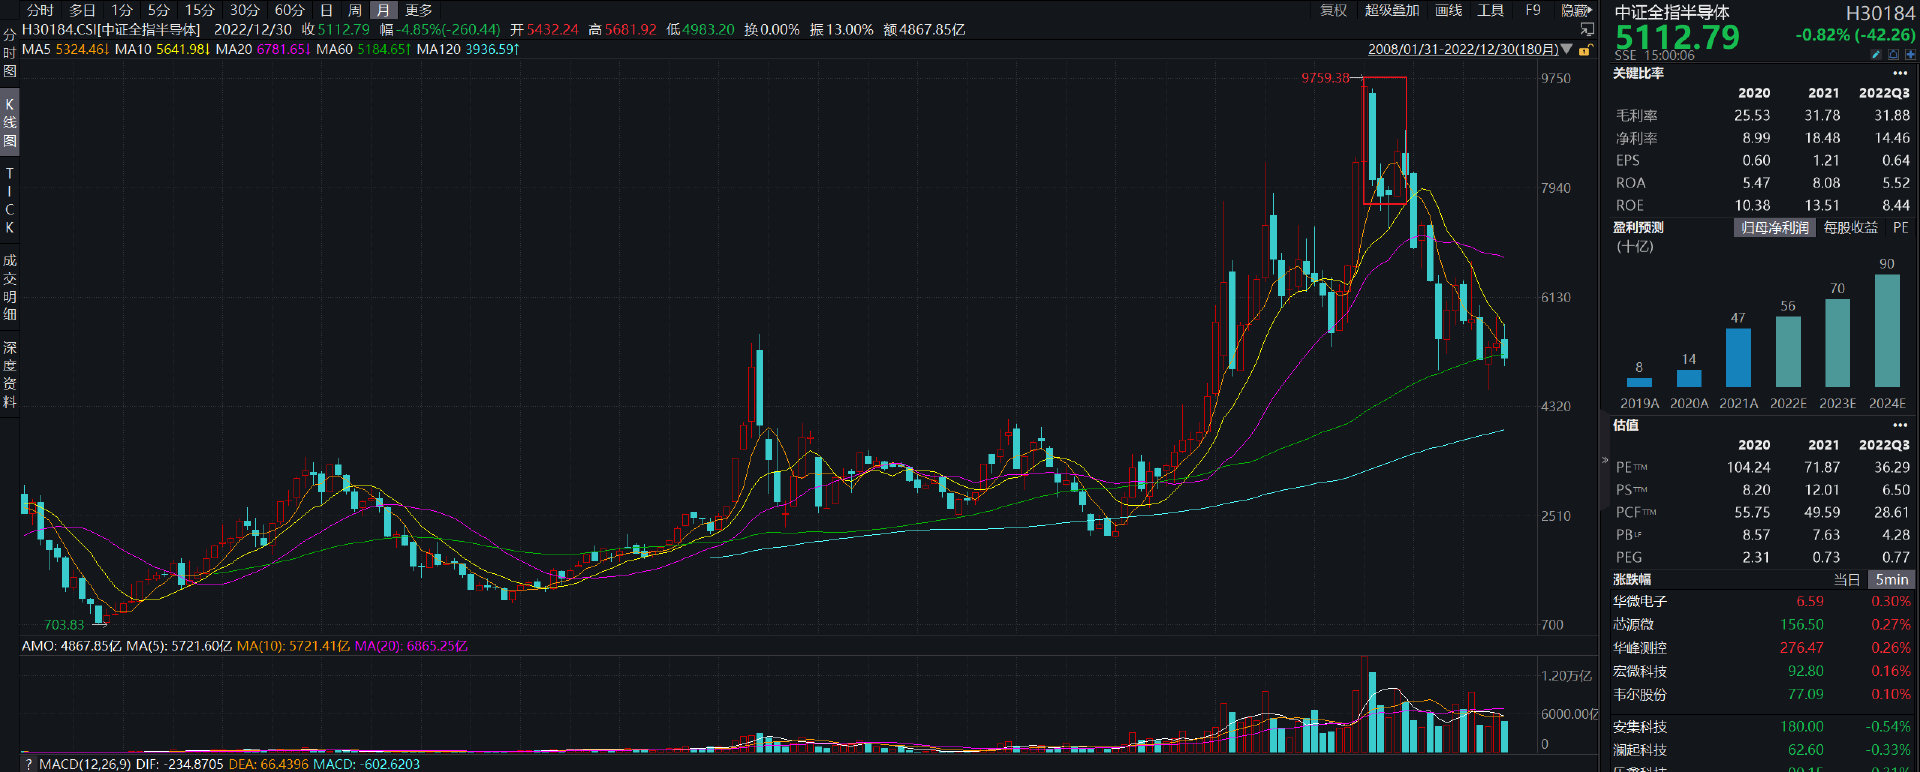This screenshot has height=772, width=1920.
Task: Expand the 更多 period options
Action: pos(418,10)
